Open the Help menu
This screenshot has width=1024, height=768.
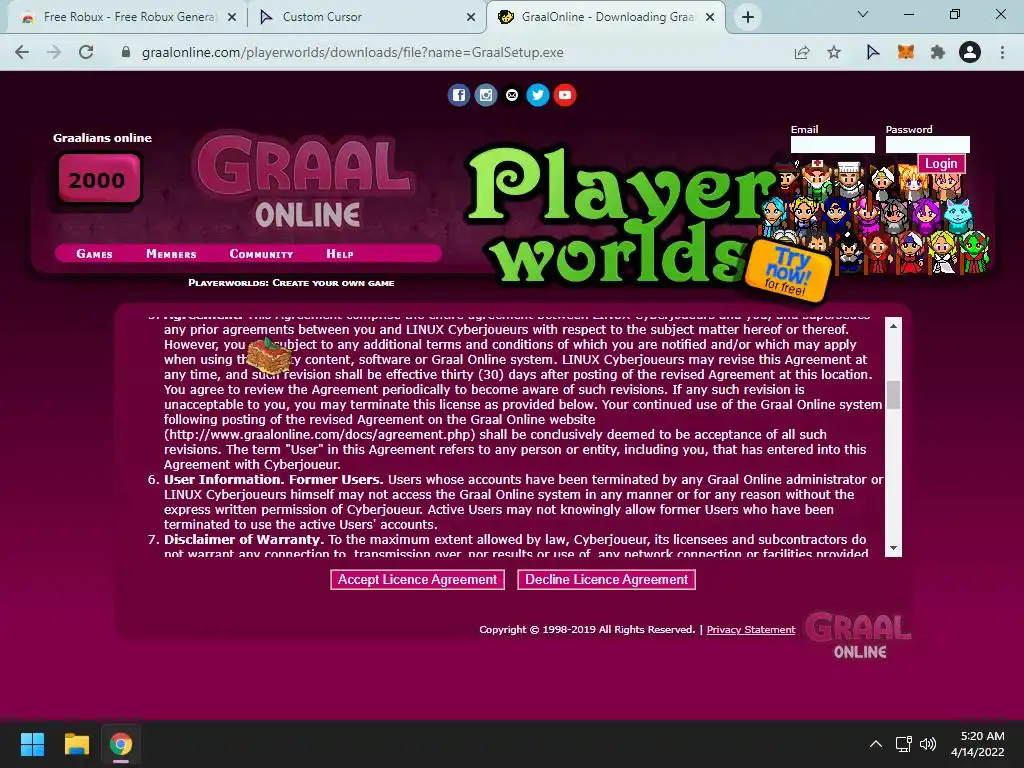coord(340,254)
